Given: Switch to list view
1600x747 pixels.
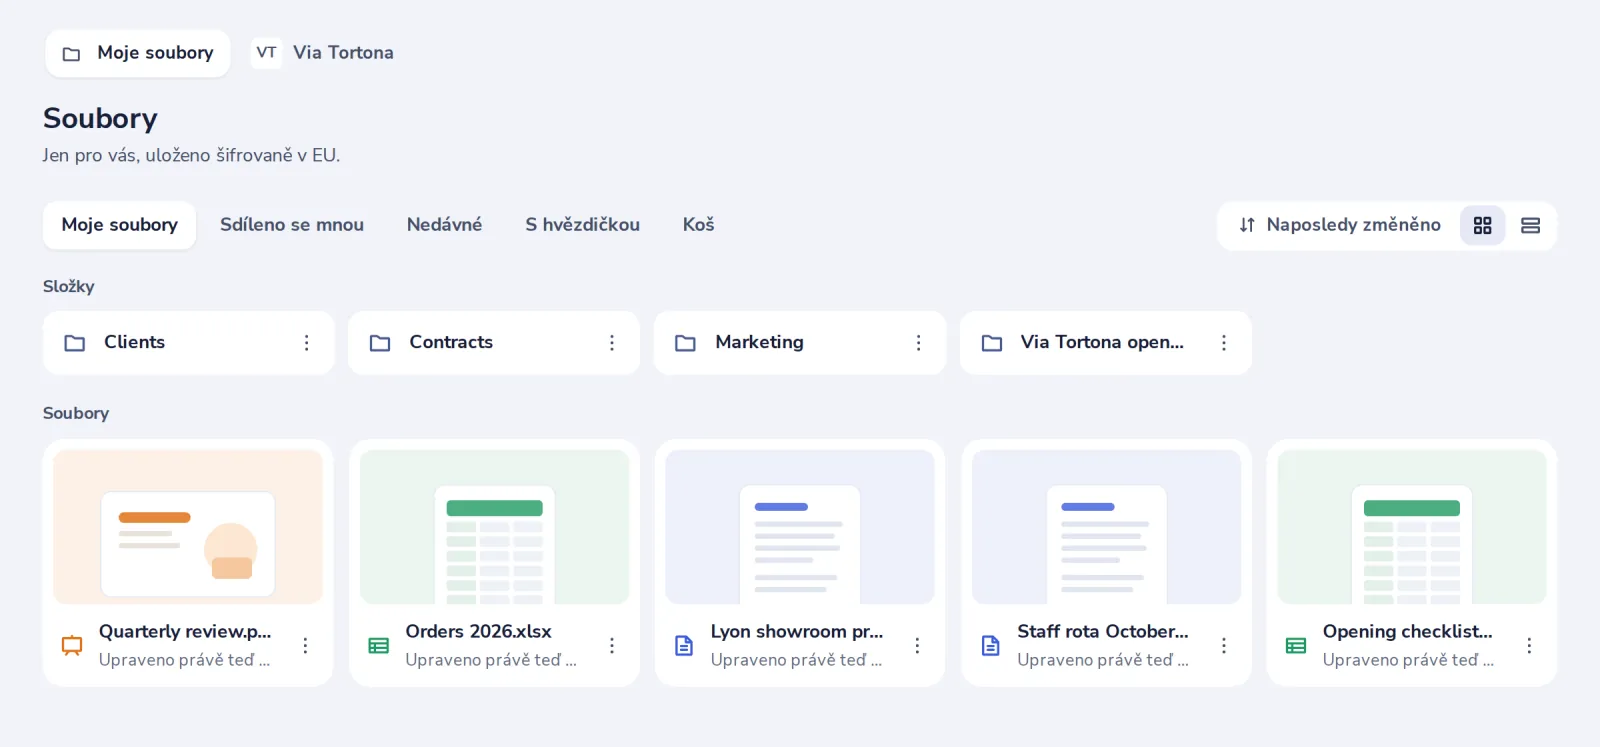Looking at the screenshot, I should click(1530, 226).
